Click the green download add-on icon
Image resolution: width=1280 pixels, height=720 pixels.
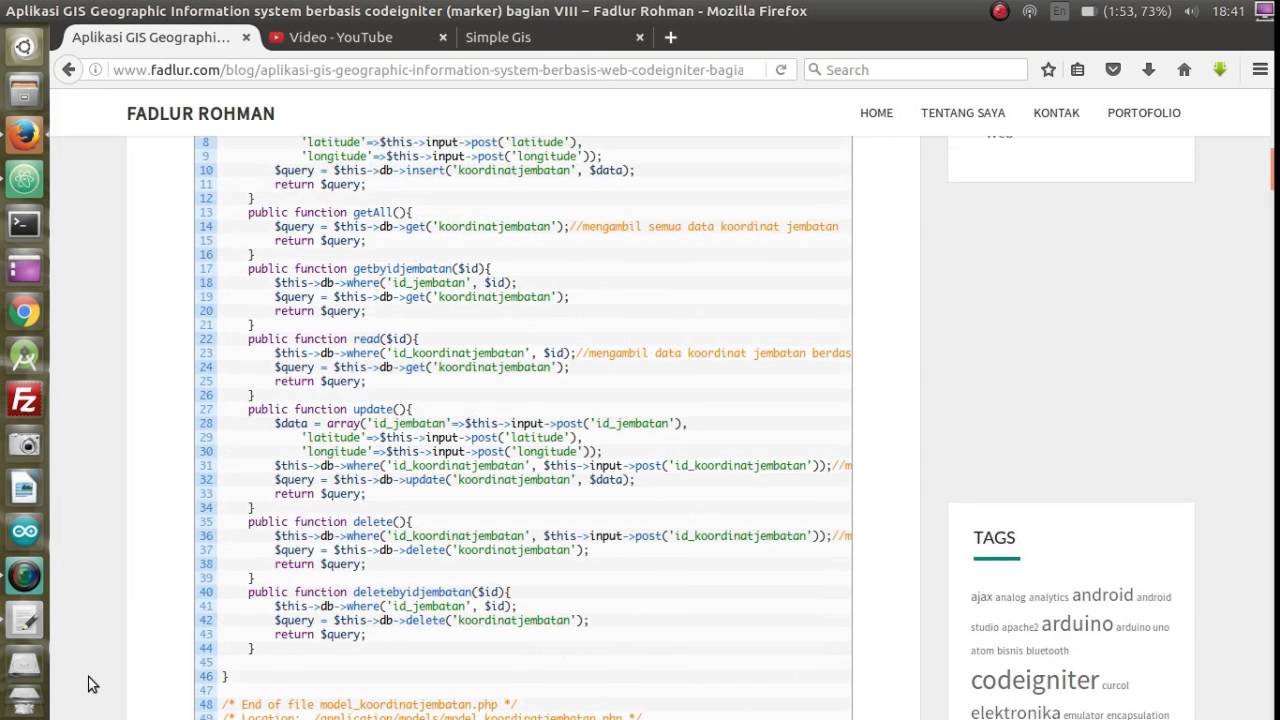click(x=1220, y=70)
